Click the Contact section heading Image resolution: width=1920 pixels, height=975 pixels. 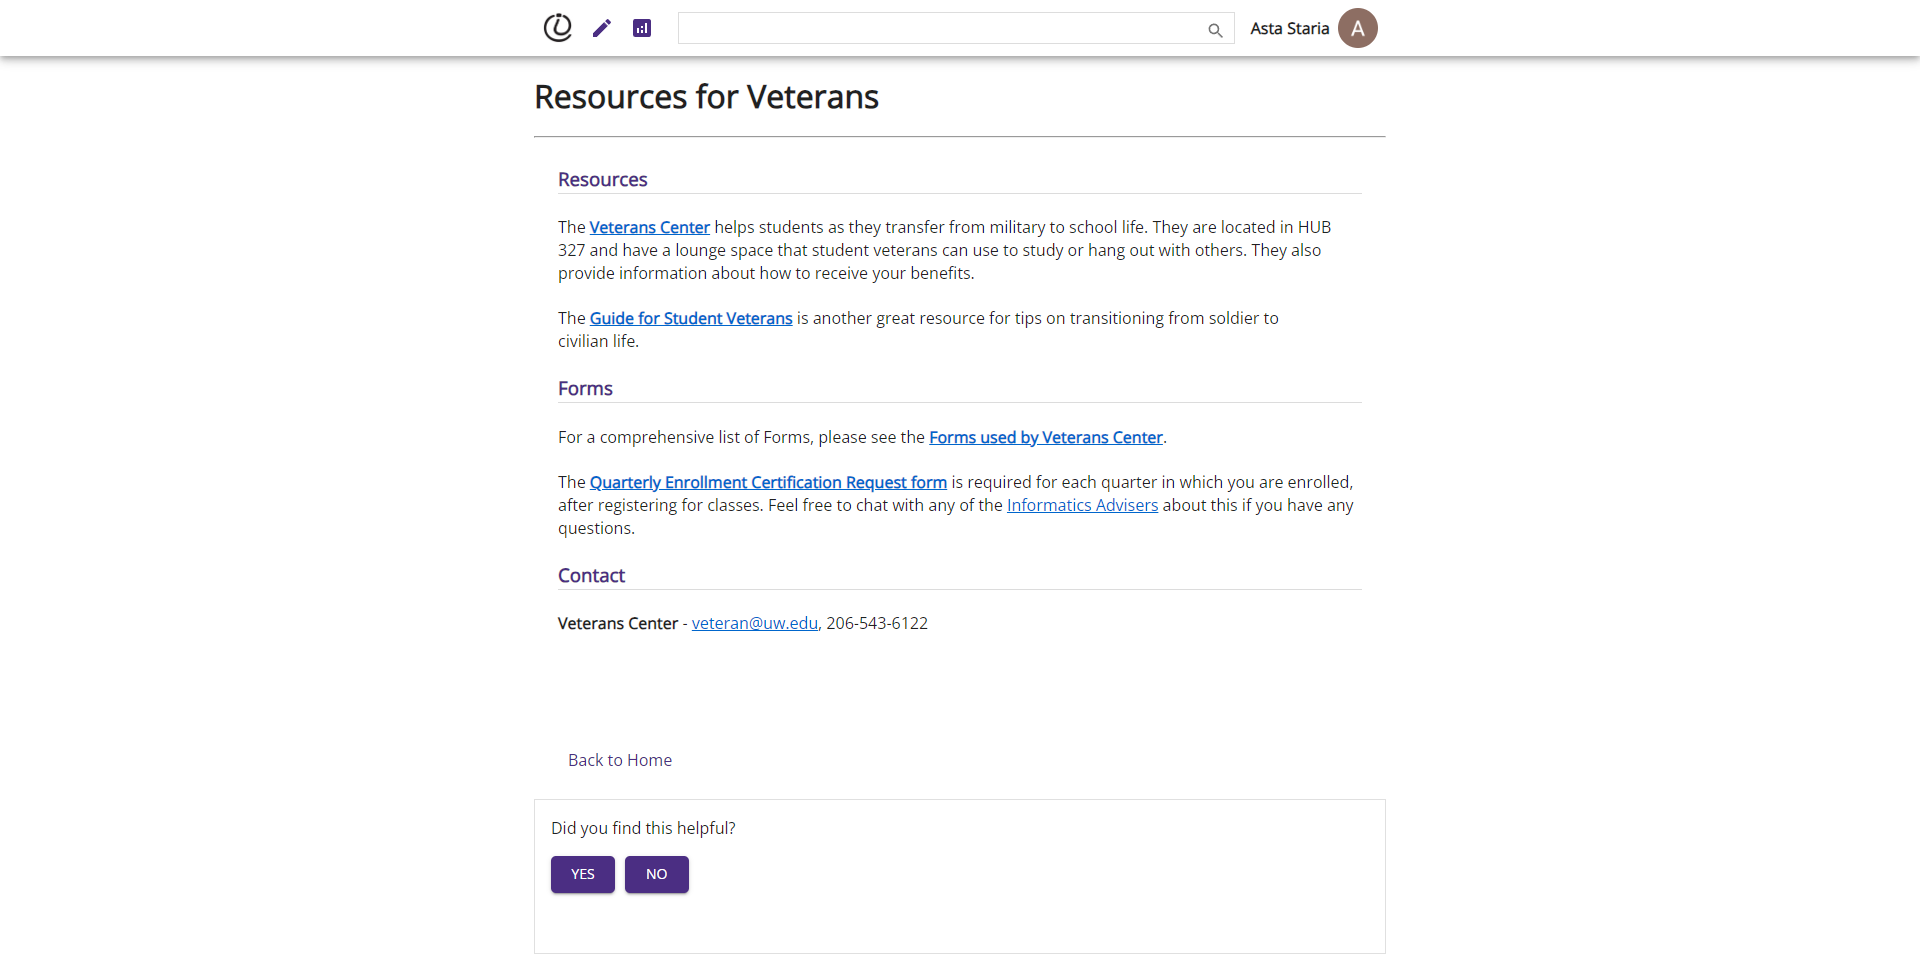[x=591, y=575]
